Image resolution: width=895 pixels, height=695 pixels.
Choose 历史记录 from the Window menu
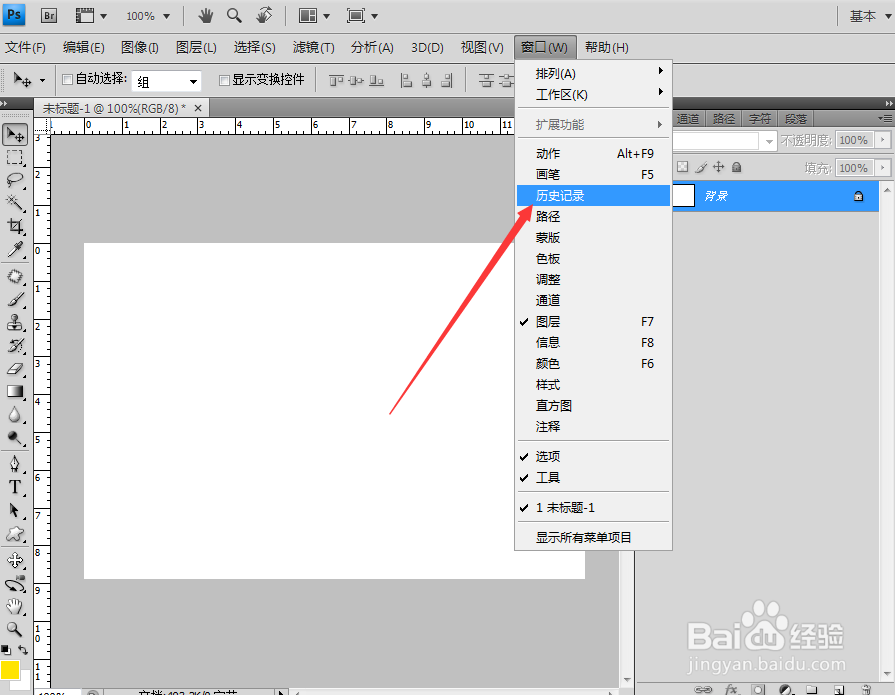coord(594,196)
